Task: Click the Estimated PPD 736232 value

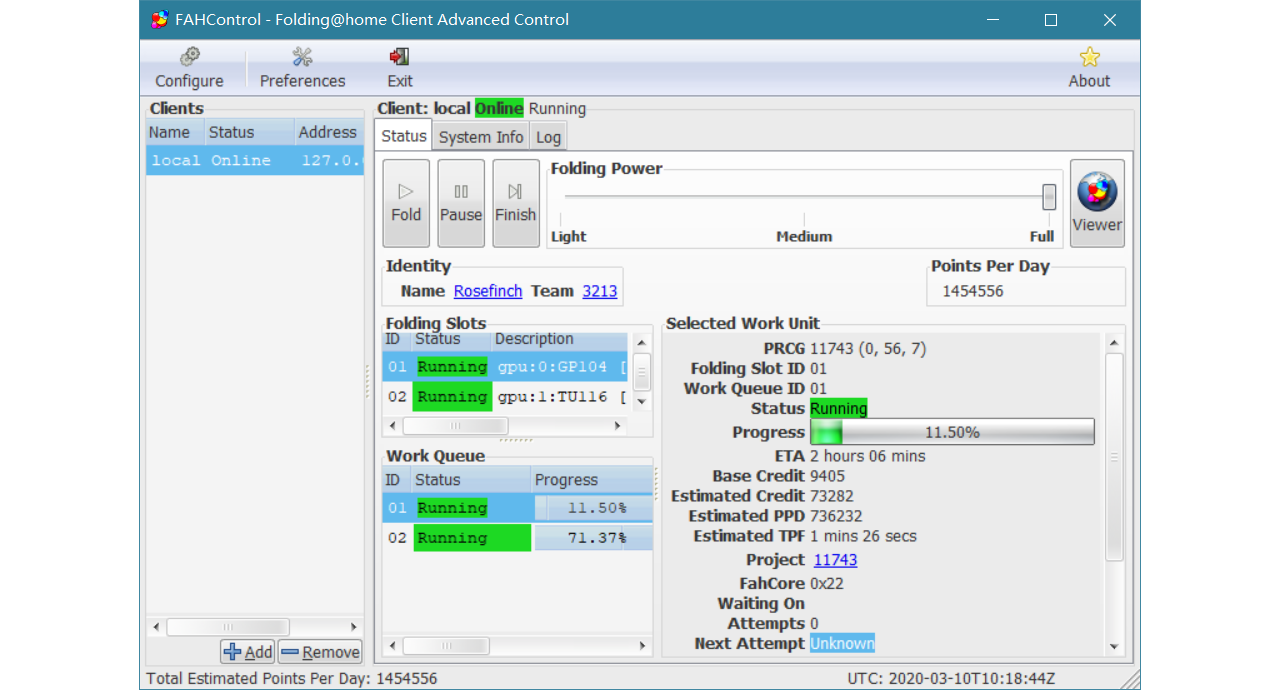Action: [836, 516]
